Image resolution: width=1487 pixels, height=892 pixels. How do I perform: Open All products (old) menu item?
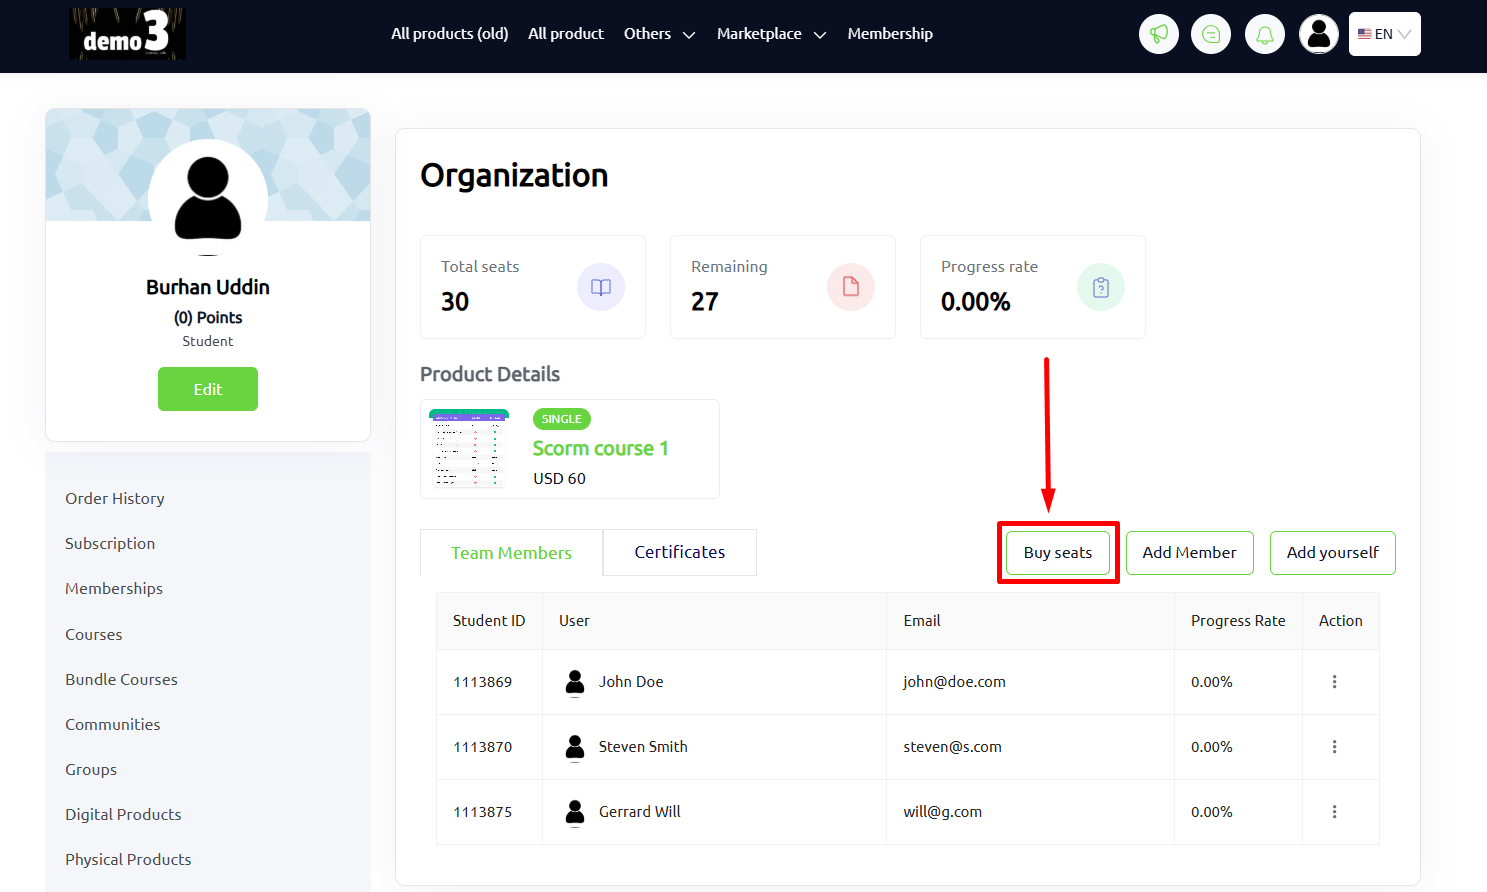point(450,34)
